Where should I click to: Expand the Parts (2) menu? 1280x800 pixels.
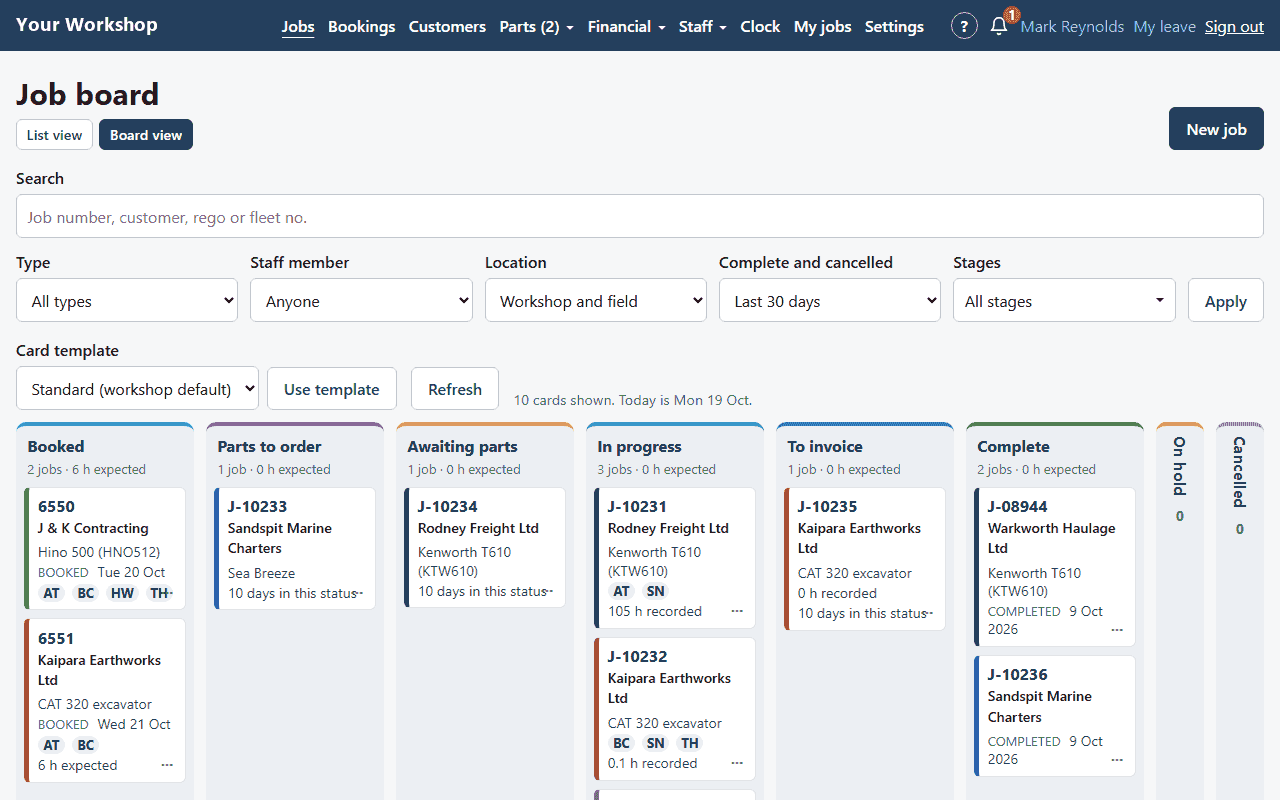click(536, 27)
